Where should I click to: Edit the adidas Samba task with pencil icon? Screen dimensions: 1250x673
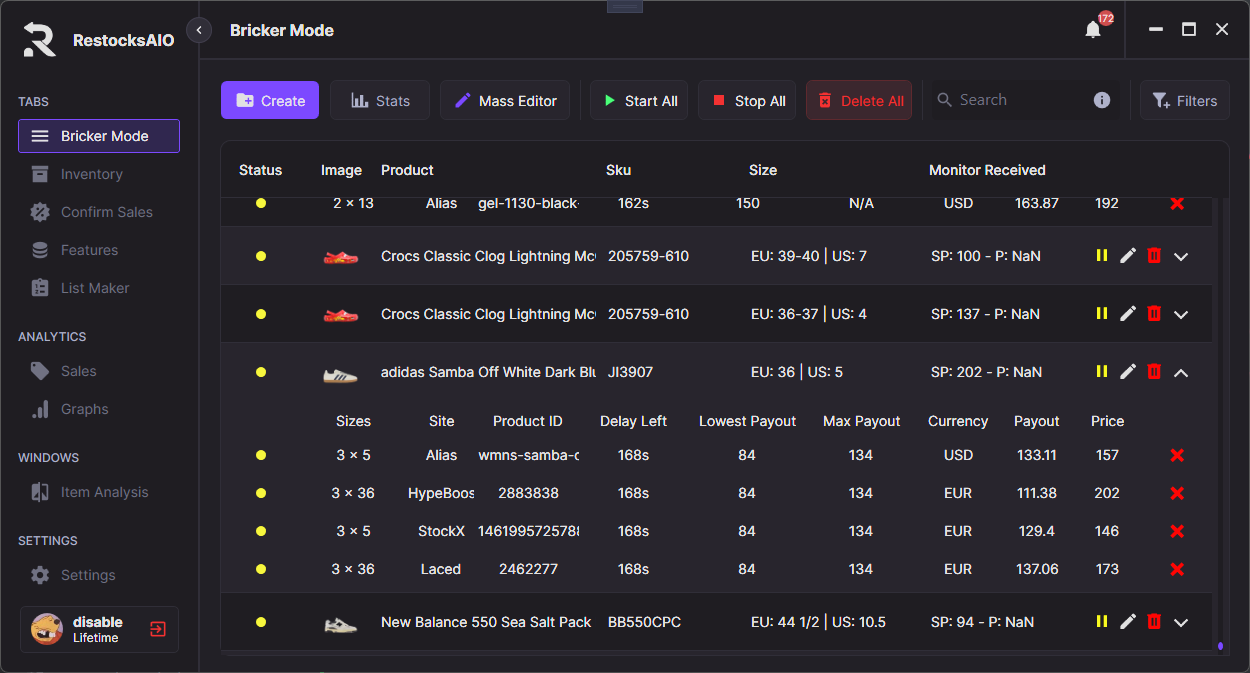[x=1128, y=372]
